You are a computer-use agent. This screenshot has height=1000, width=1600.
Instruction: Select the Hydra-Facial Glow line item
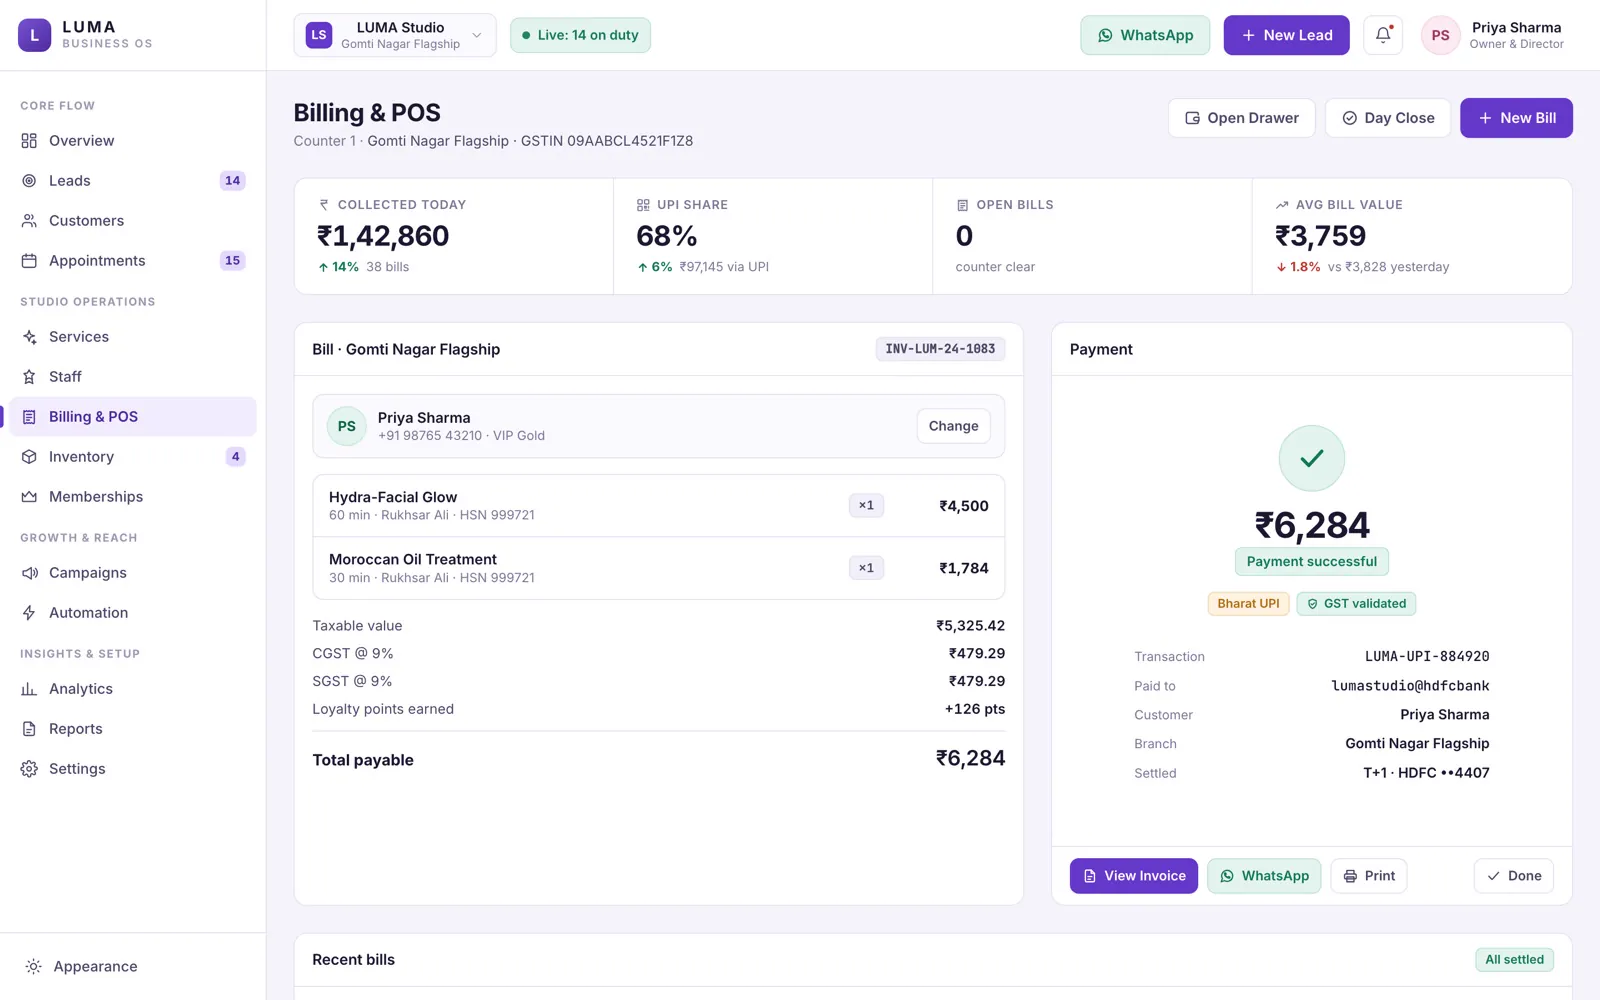[658, 506]
